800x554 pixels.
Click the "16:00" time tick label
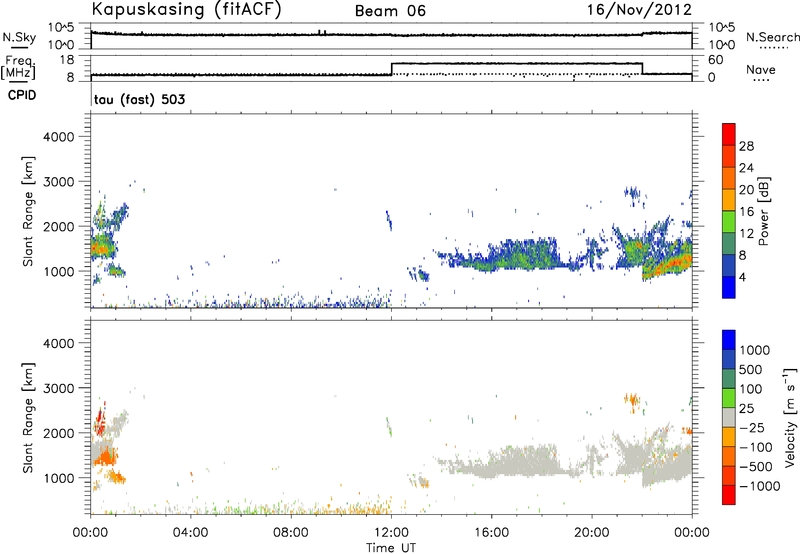coord(491,533)
